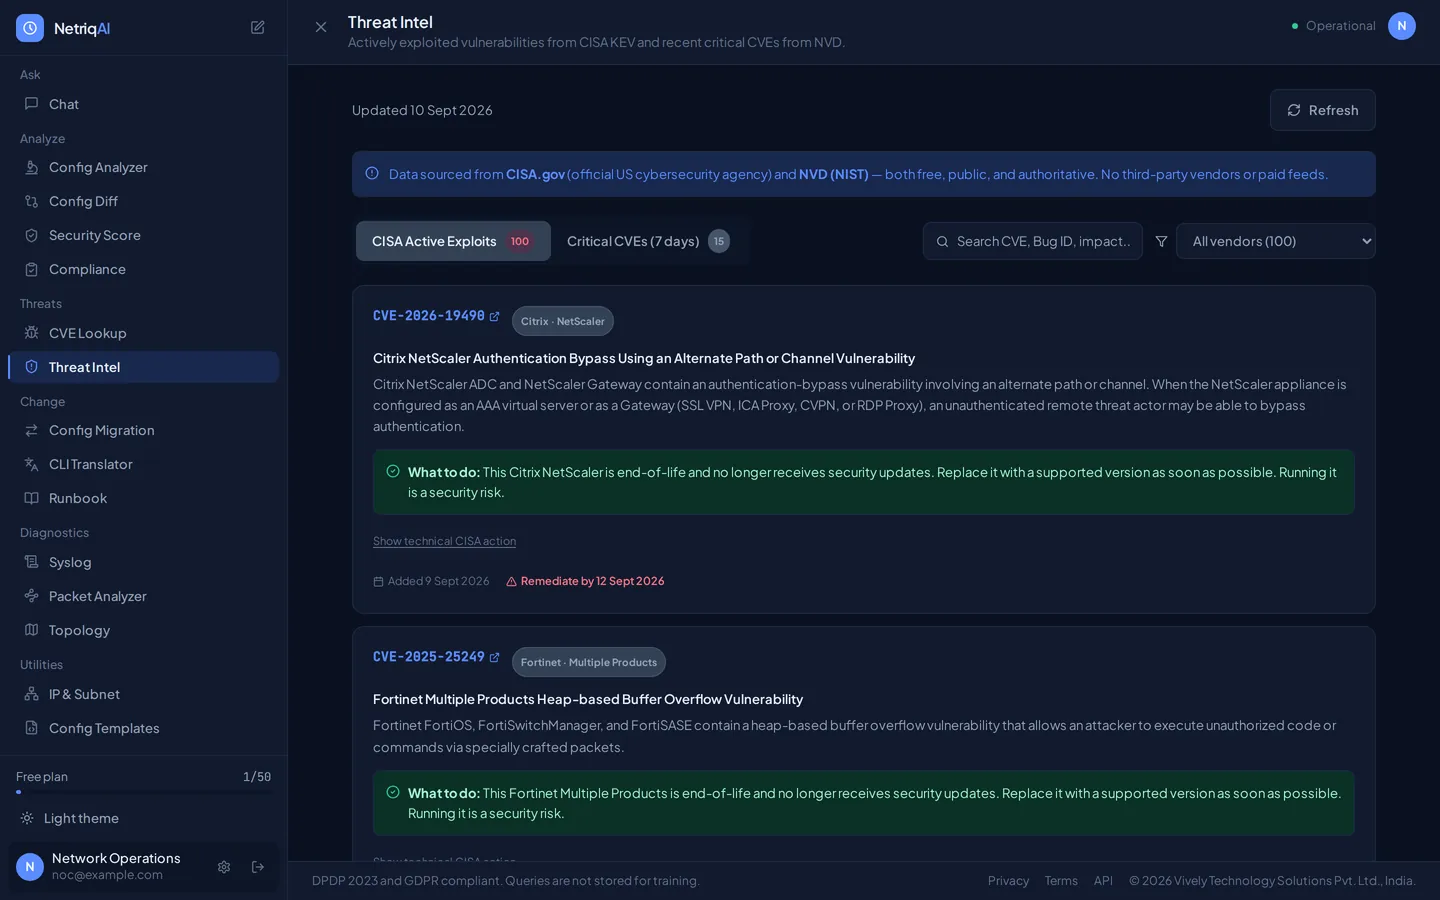Click Added 9 Sept 2026 date
The width and height of the screenshot is (1440, 900).
(x=438, y=581)
